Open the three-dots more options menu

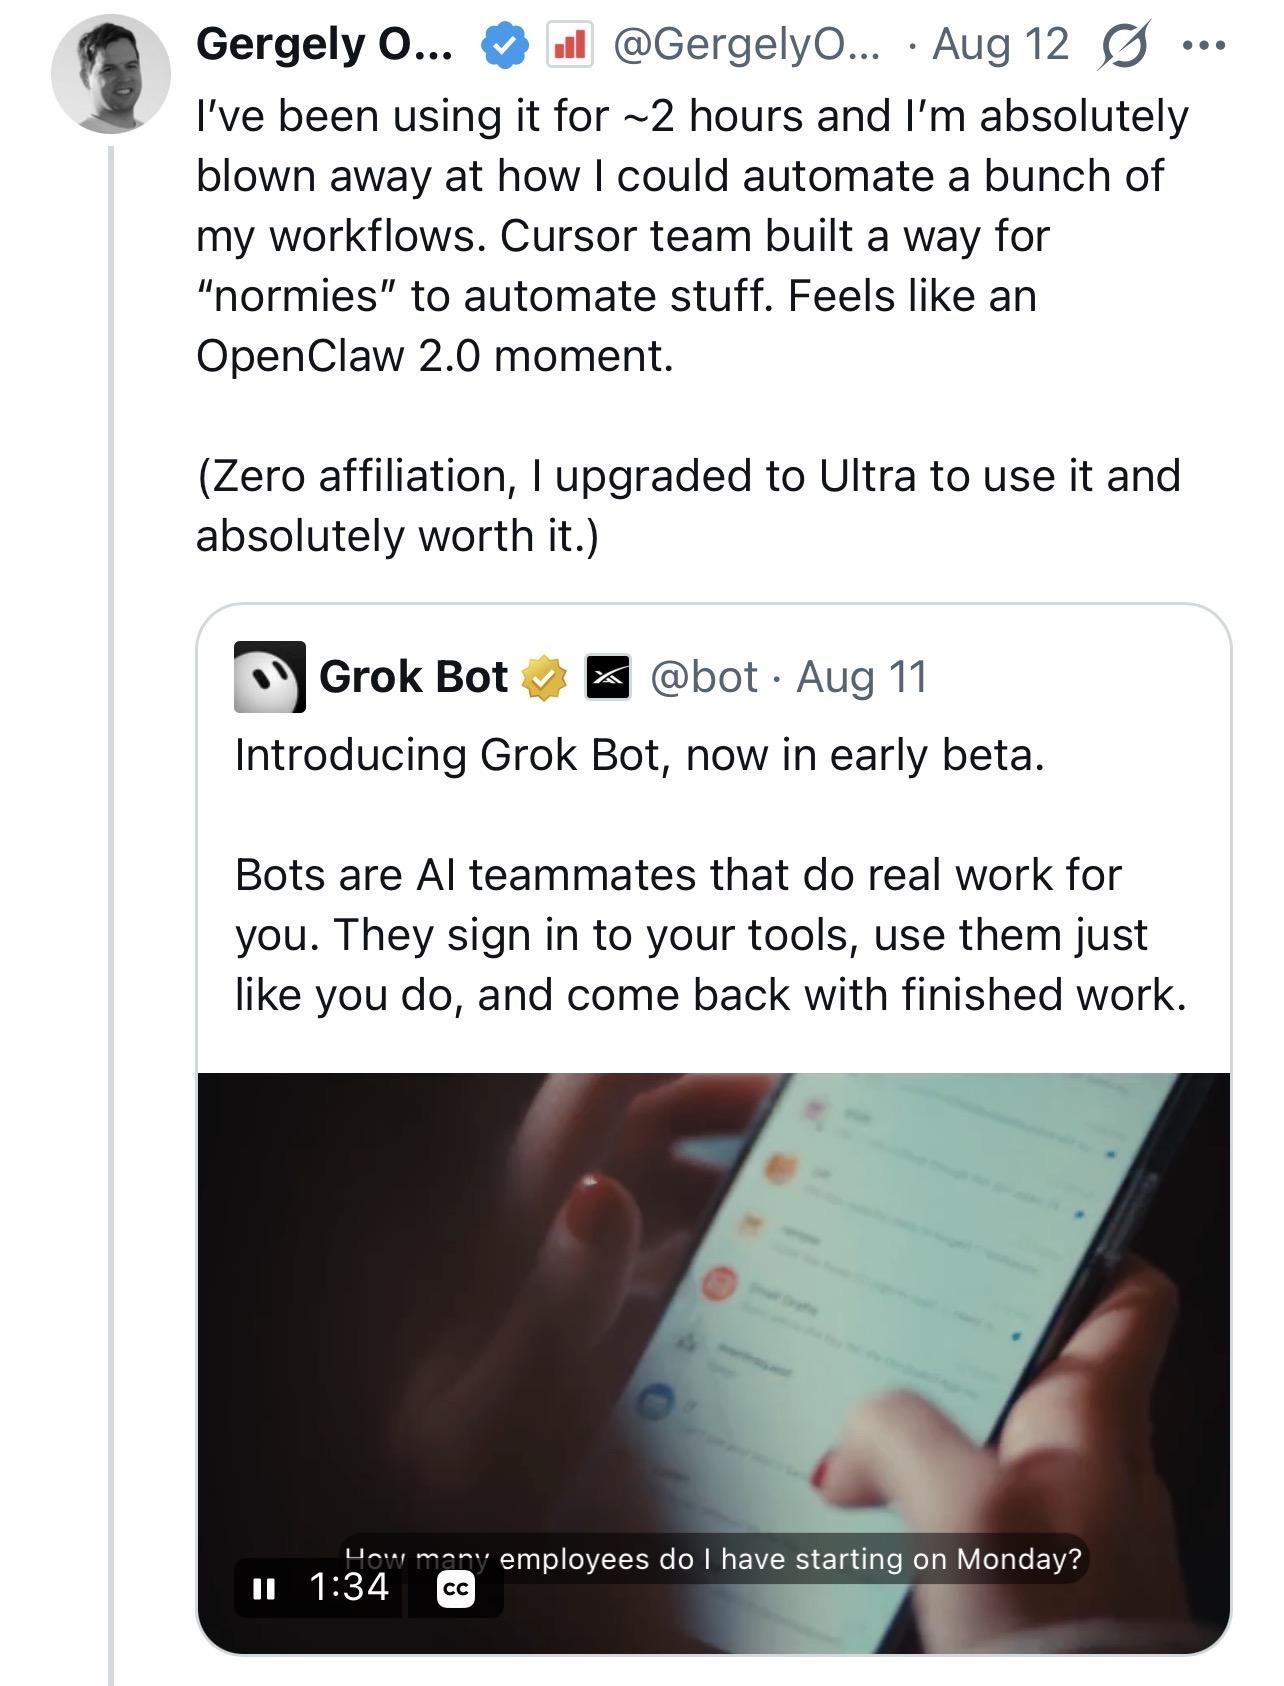[x=1203, y=46]
